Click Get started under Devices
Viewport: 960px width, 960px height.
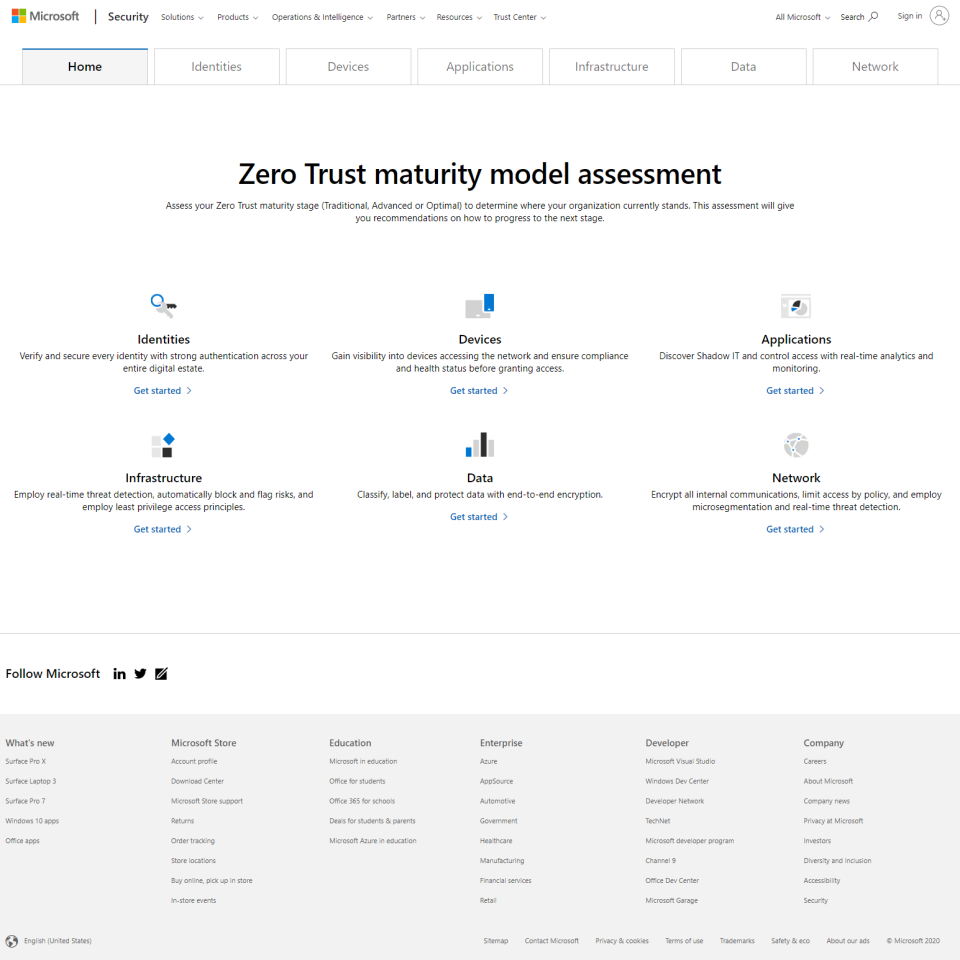click(x=479, y=391)
